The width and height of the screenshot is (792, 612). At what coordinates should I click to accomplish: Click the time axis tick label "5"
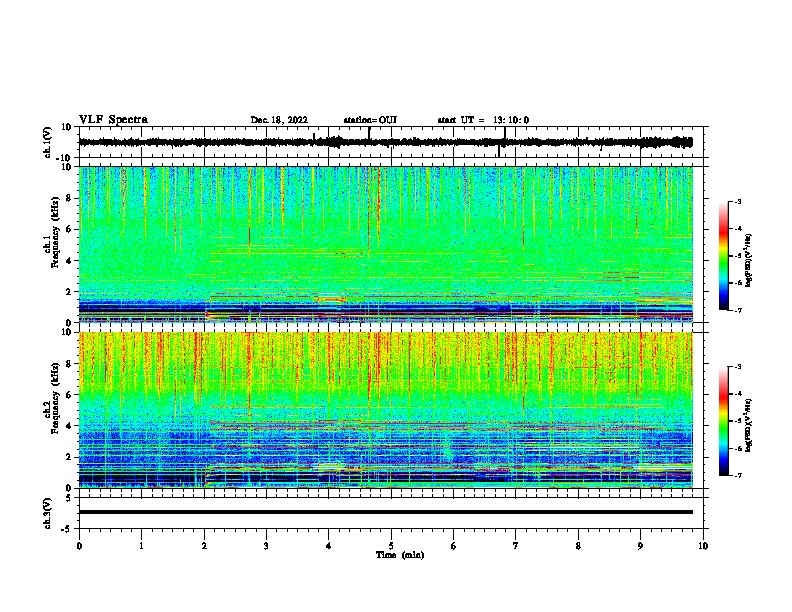pos(391,546)
